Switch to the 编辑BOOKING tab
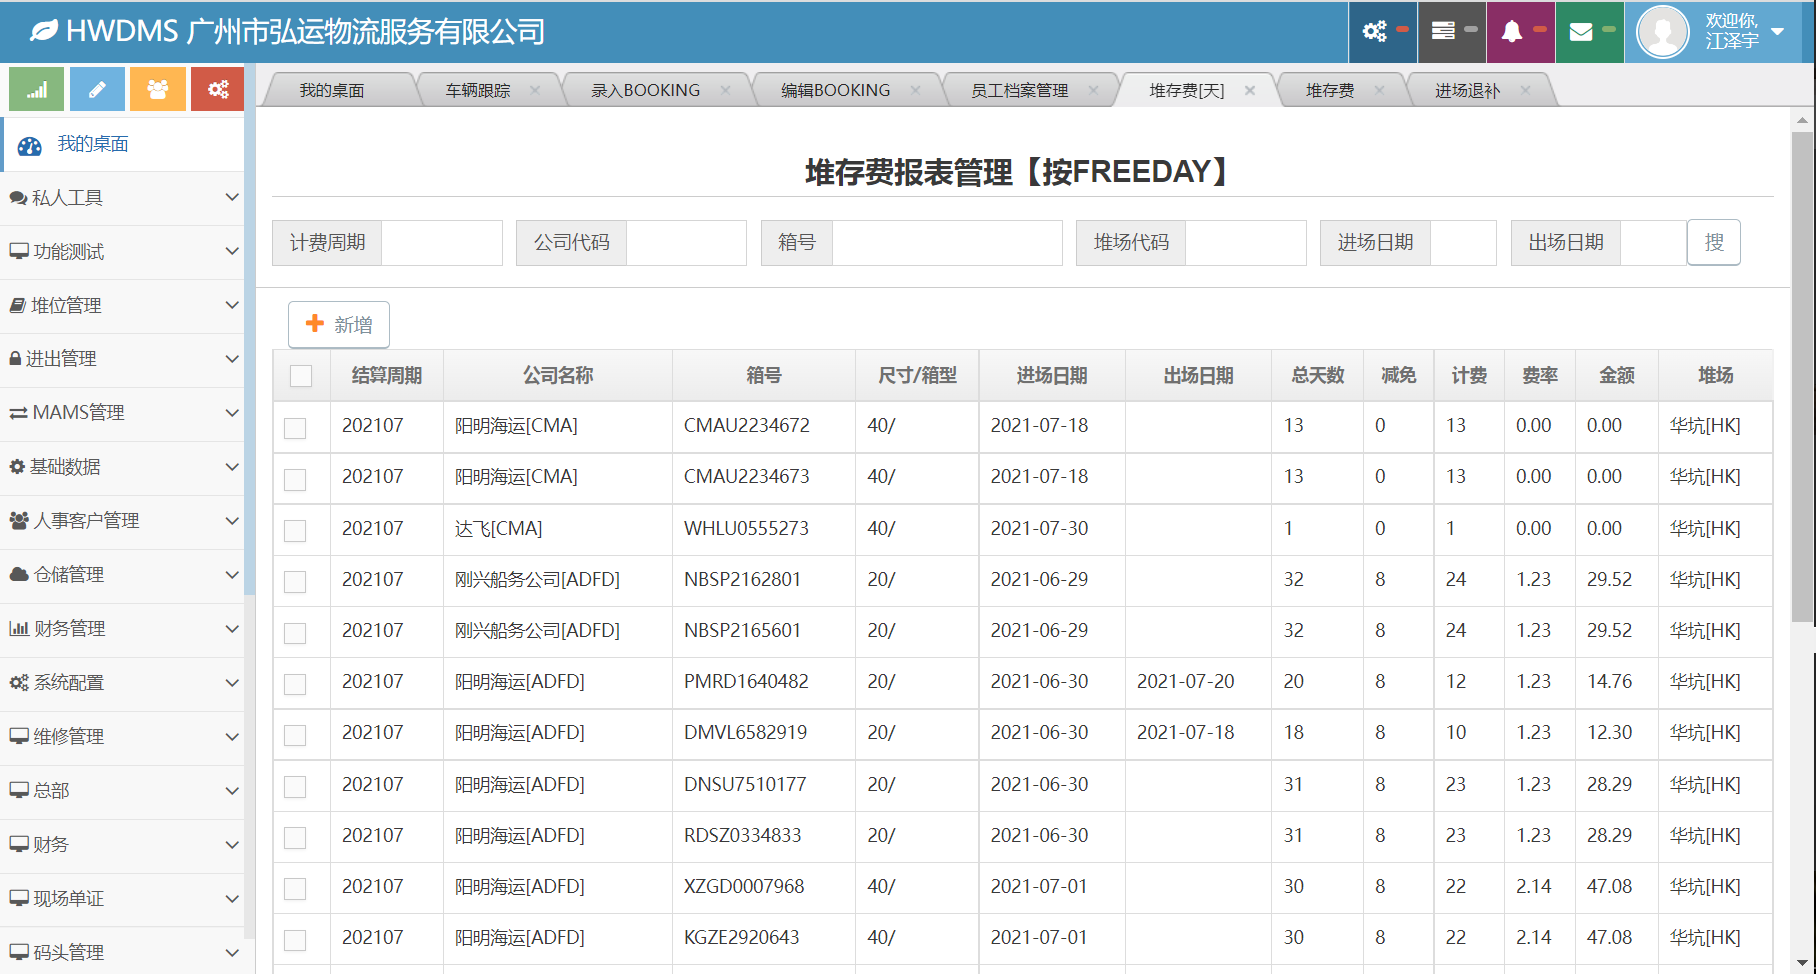 pos(835,90)
